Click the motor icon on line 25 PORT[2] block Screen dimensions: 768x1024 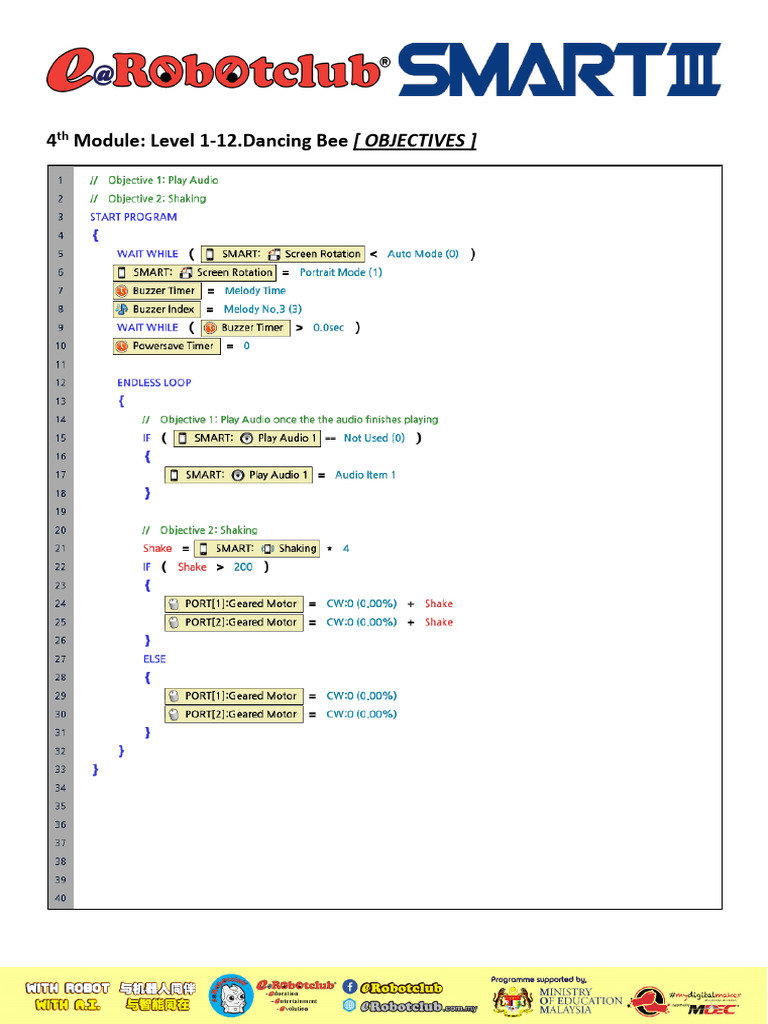coord(174,622)
